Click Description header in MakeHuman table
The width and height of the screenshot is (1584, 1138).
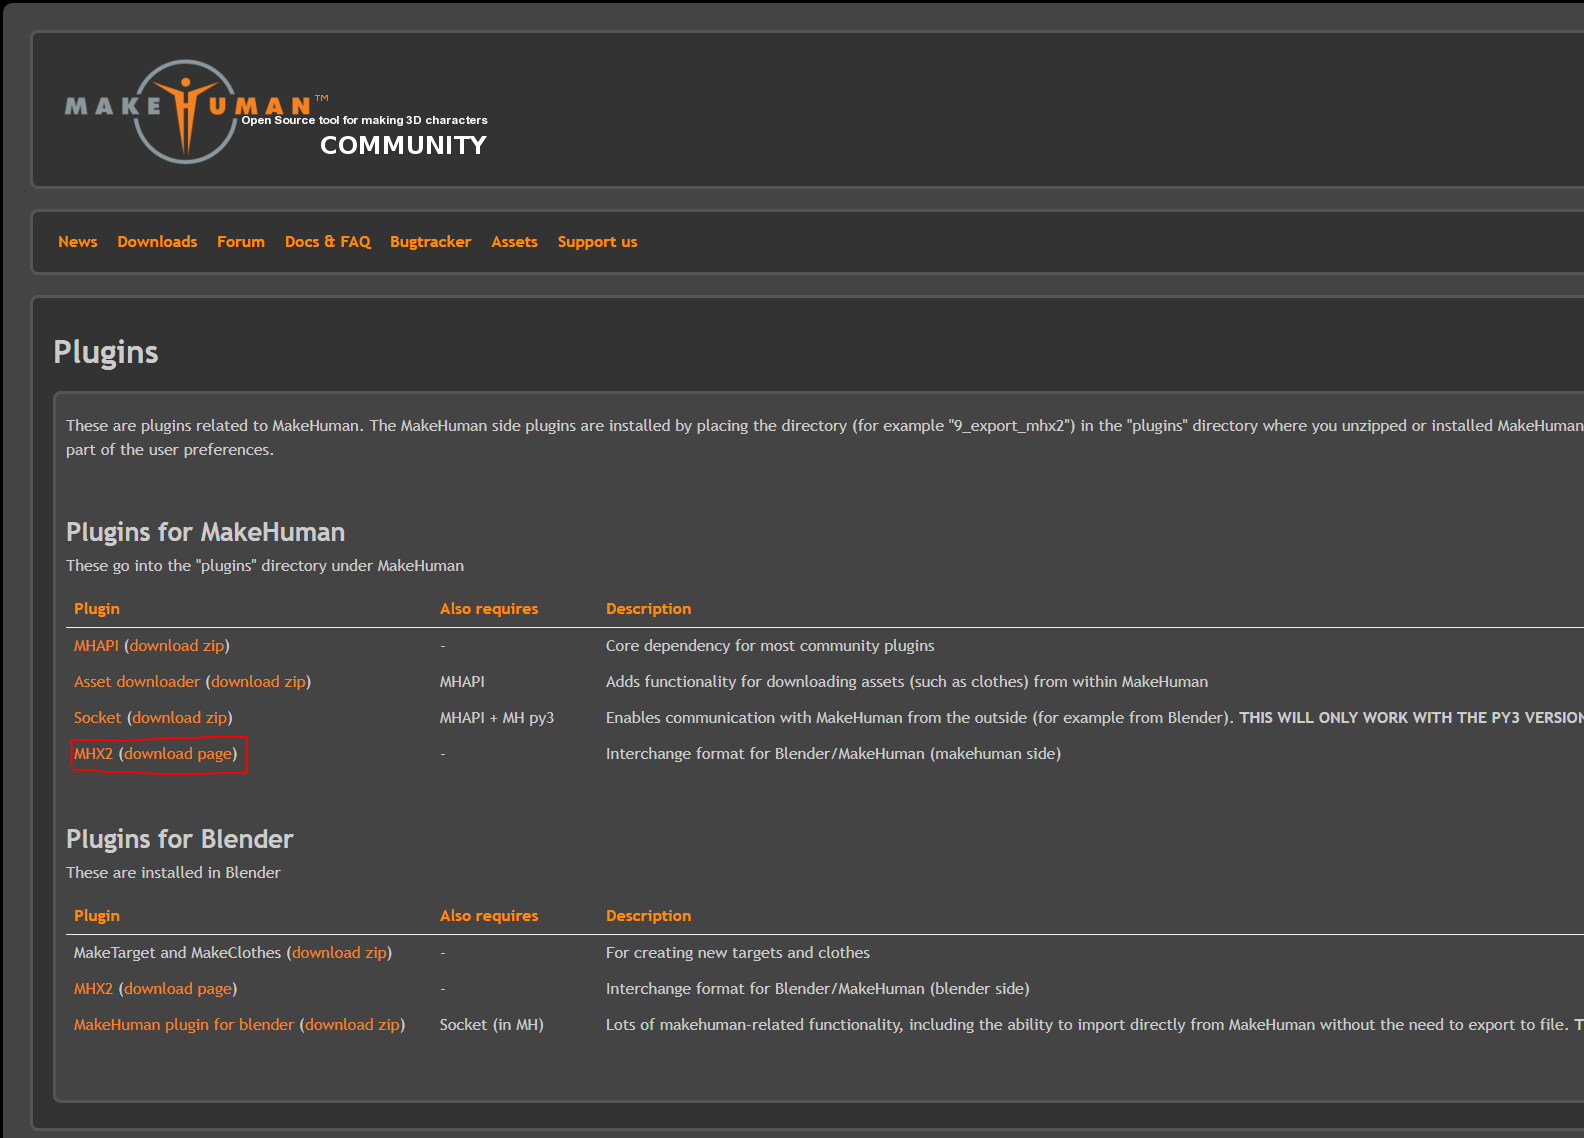648,609
